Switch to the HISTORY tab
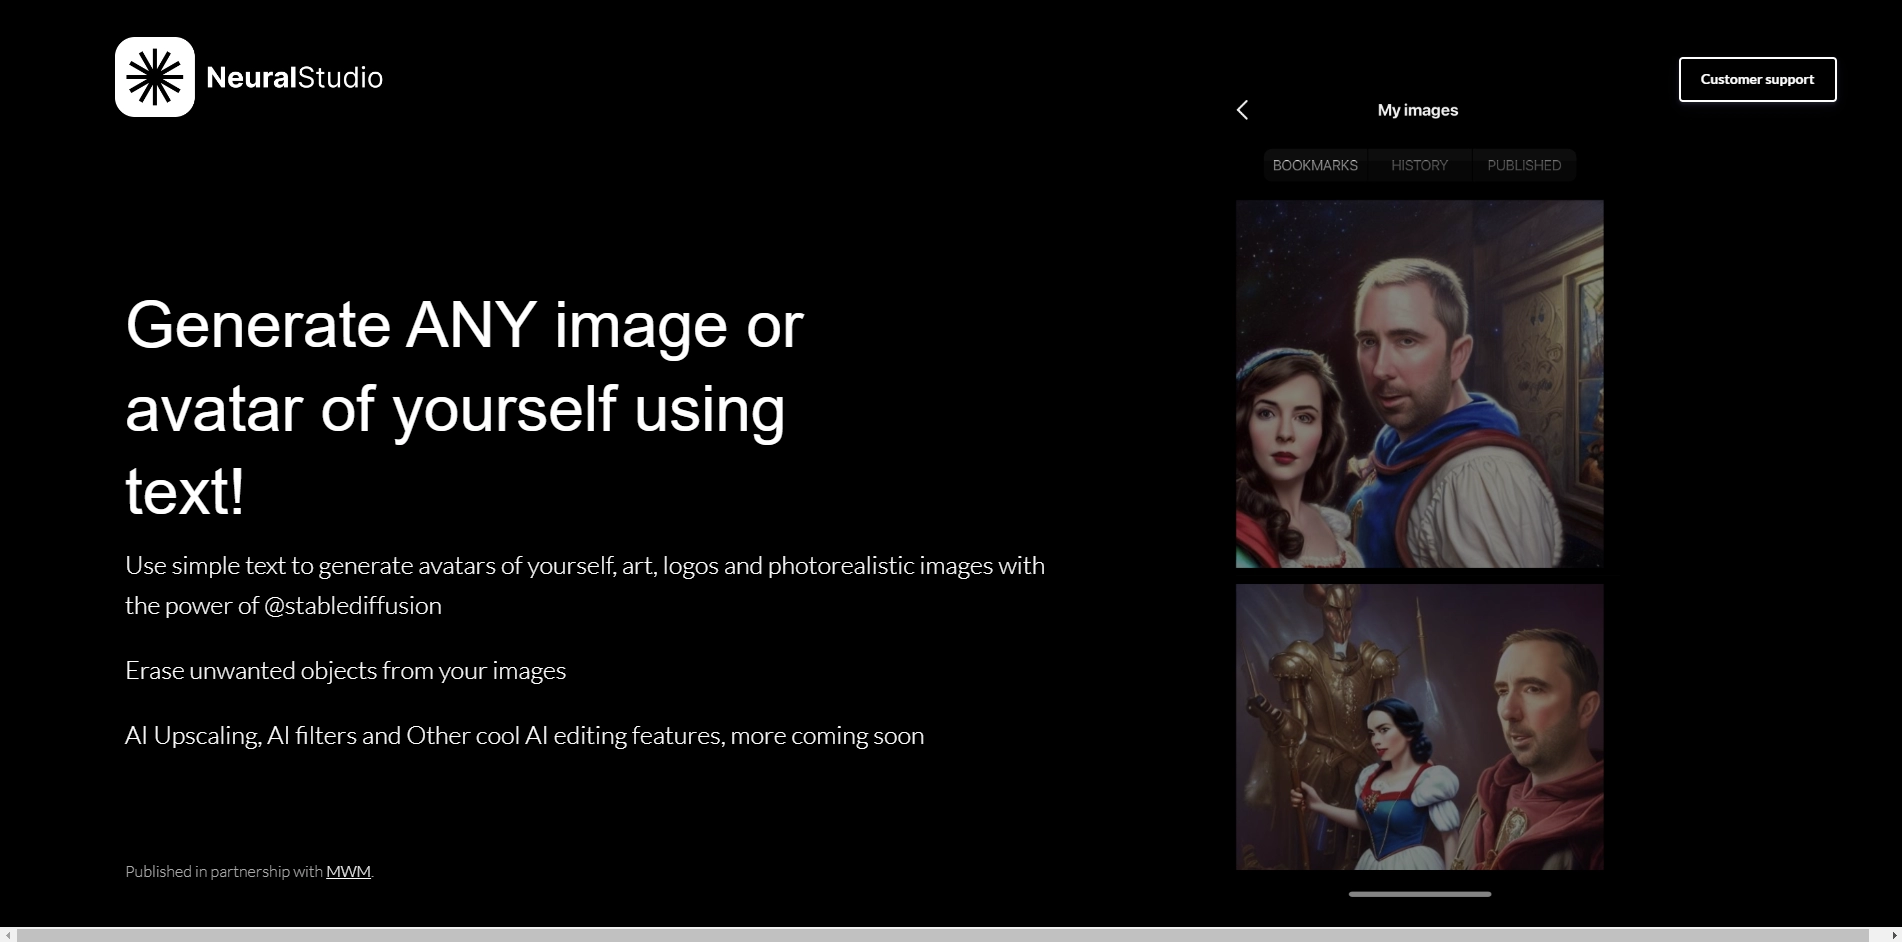 (x=1419, y=165)
